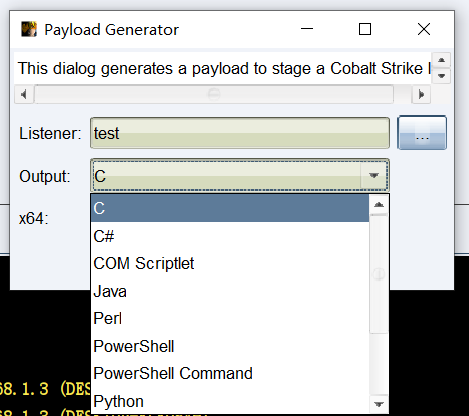Pick Python as output format

click(x=230, y=401)
